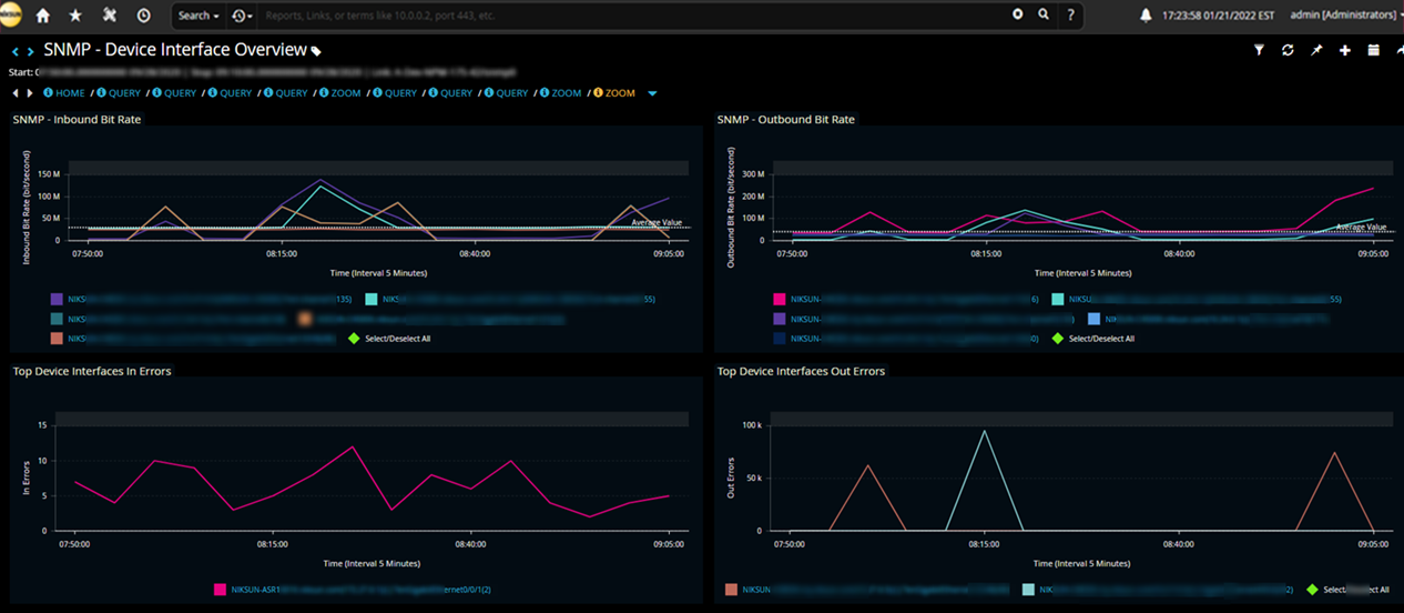Toggle the pink series in Outbound Bit Rate legend
The image size is (1404, 613).
tap(906, 299)
